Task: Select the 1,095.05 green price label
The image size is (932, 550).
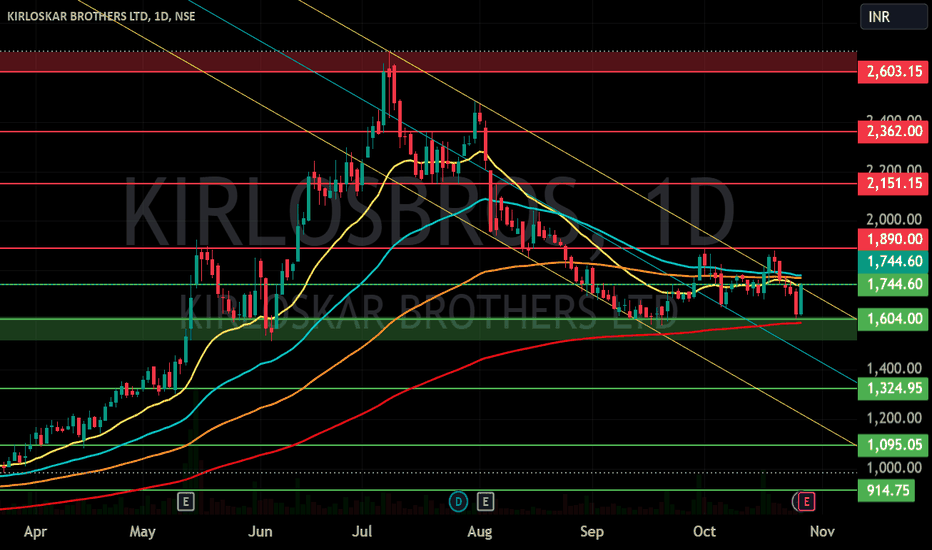Action: pos(893,445)
